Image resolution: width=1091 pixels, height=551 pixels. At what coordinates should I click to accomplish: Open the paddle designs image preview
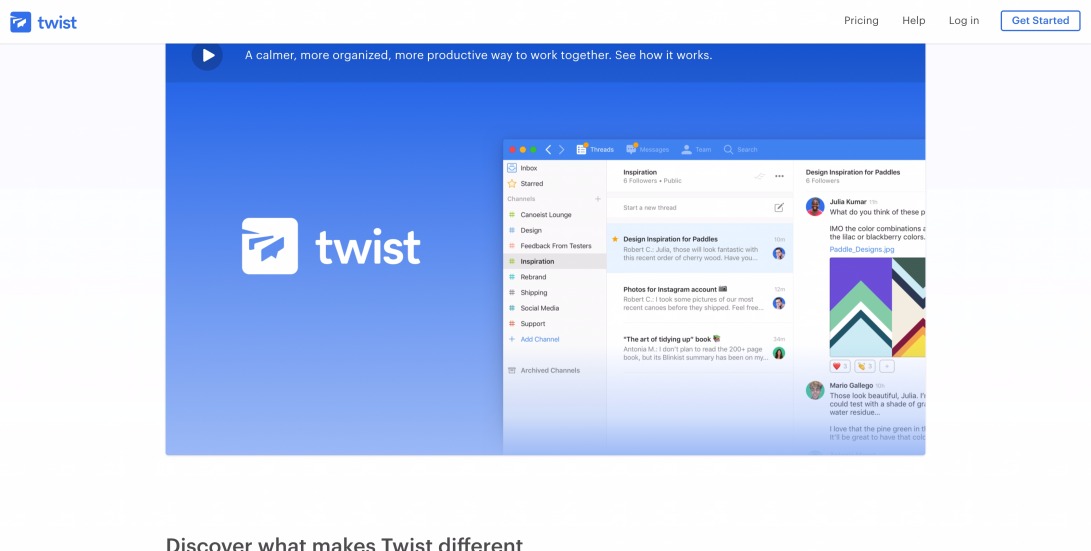click(877, 307)
